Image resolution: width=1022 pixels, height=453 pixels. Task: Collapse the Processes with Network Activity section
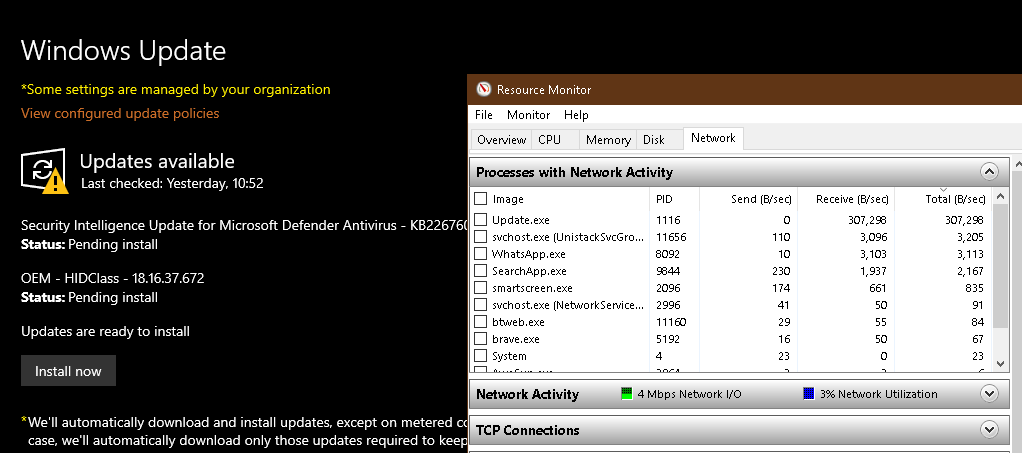989,172
